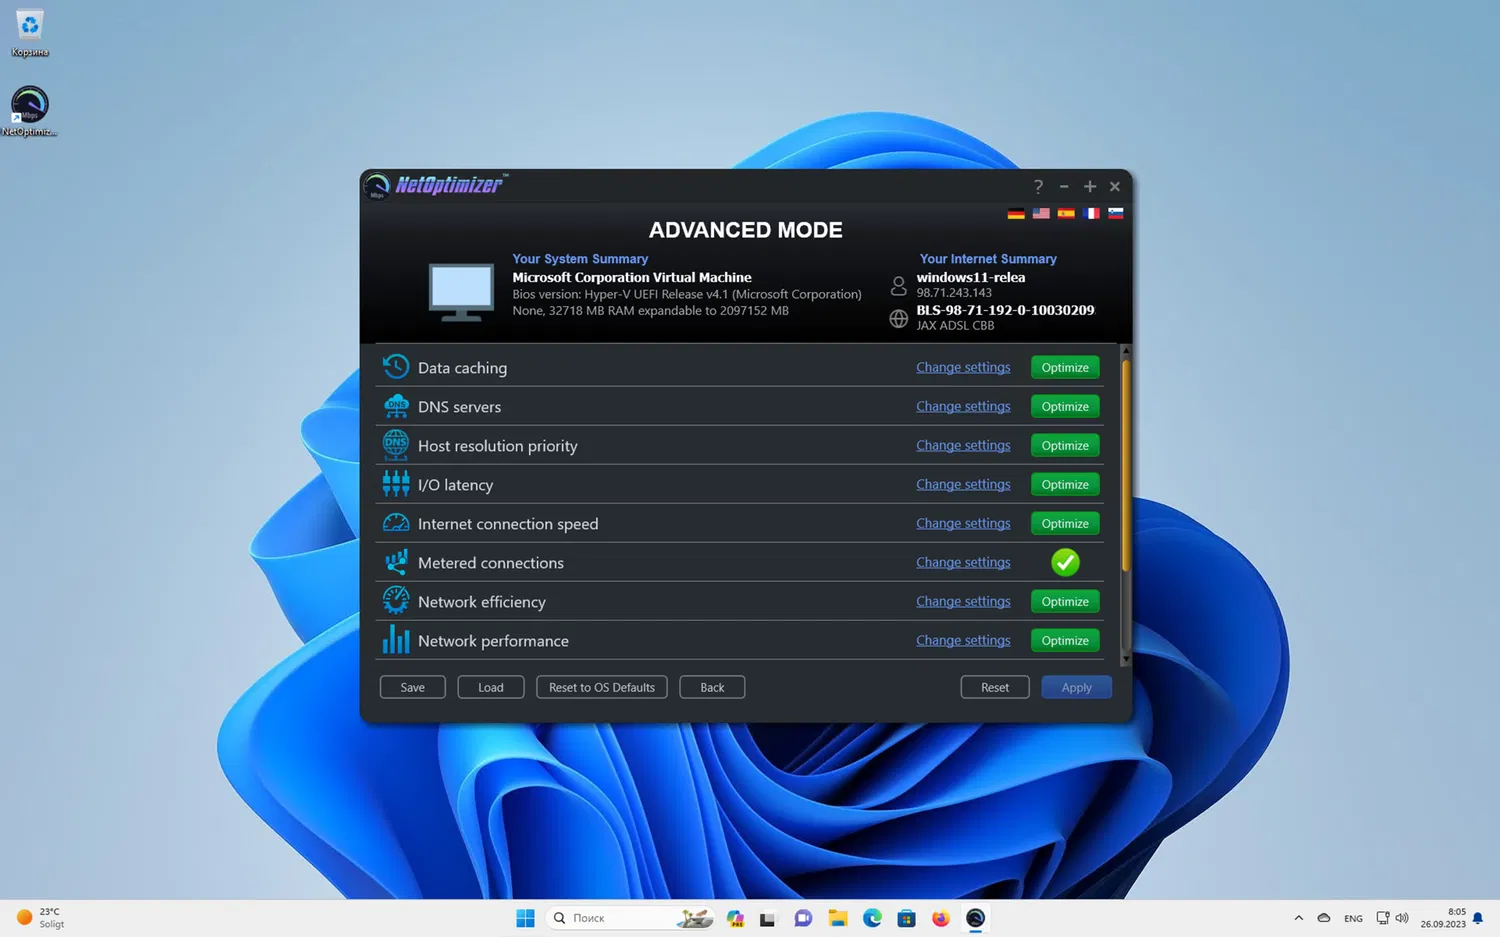
Task: Apply the optimization settings
Action: tap(1076, 687)
